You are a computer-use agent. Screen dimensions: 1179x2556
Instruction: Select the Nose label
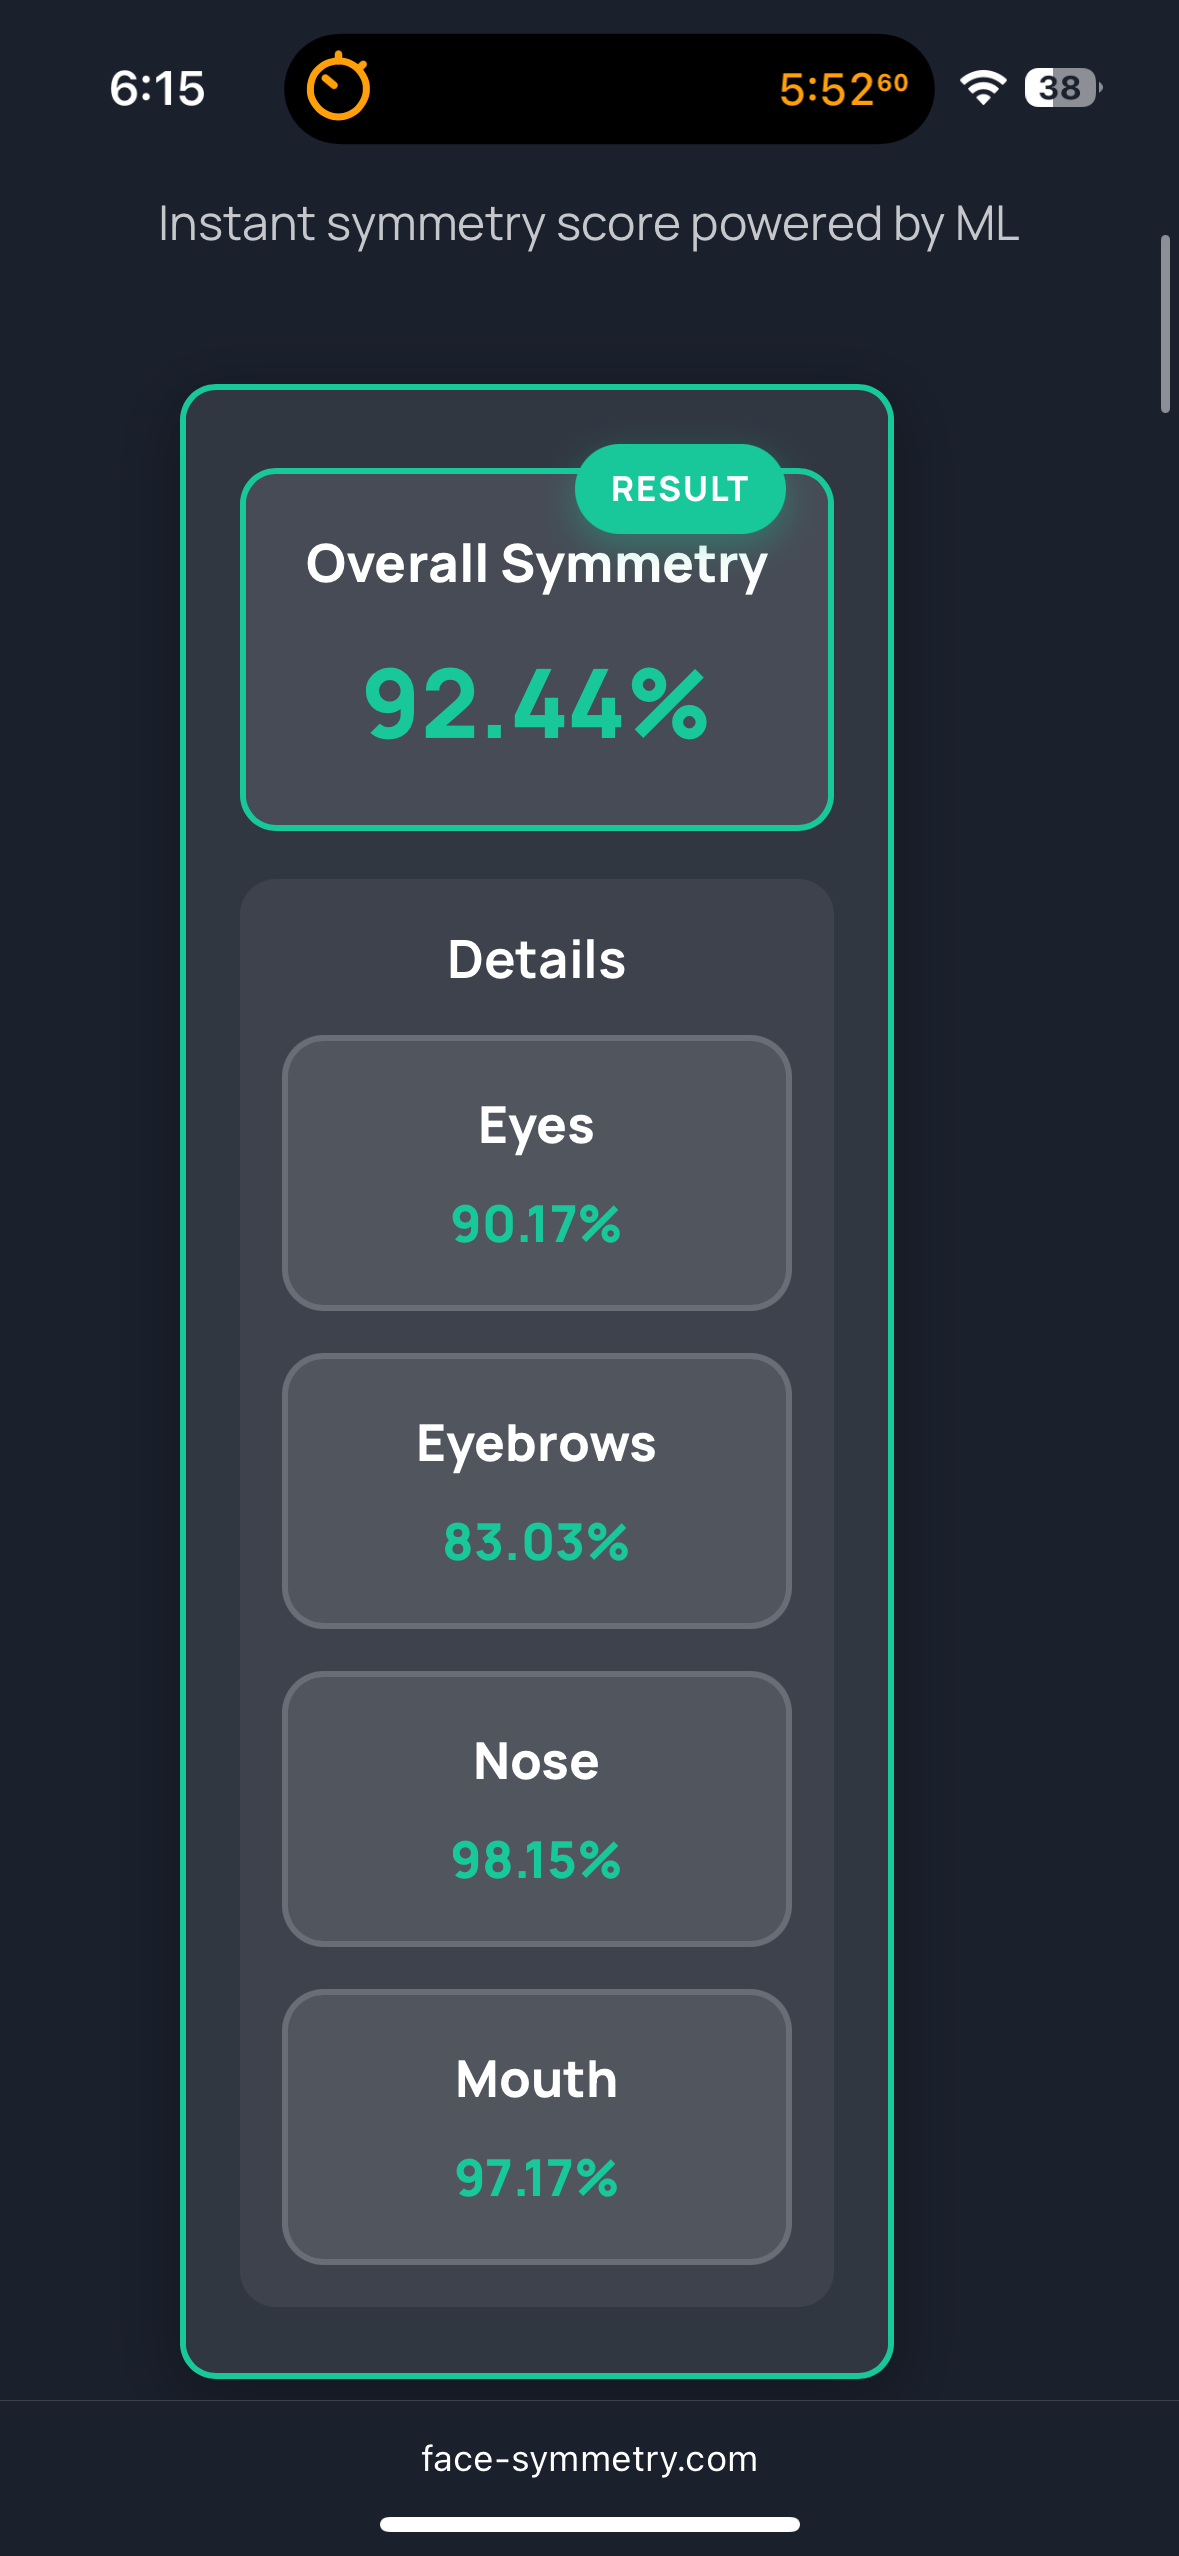(537, 1762)
